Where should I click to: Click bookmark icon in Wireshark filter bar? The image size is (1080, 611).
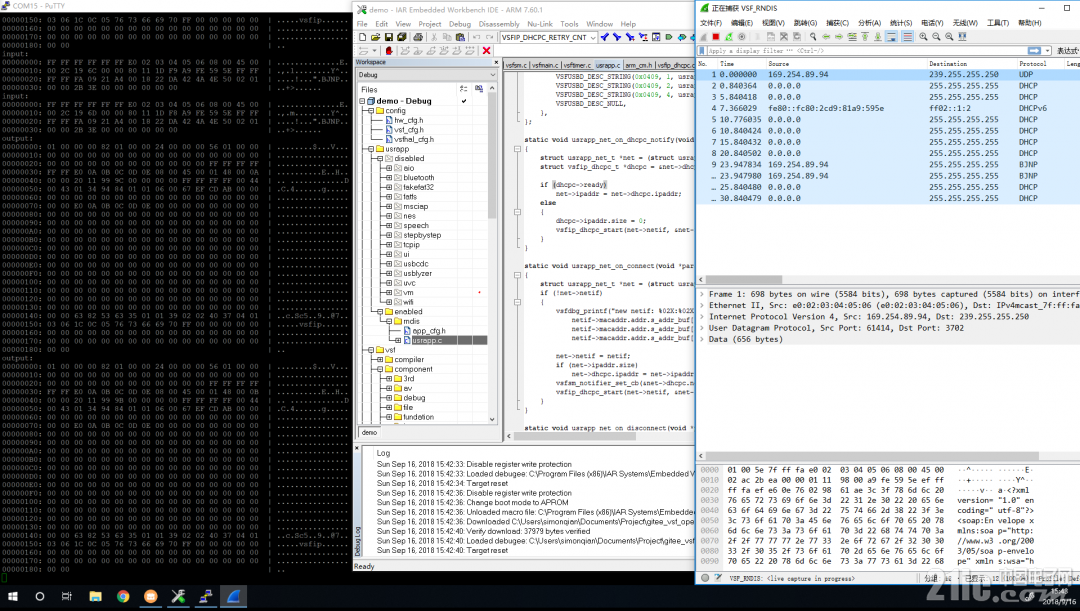point(702,50)
